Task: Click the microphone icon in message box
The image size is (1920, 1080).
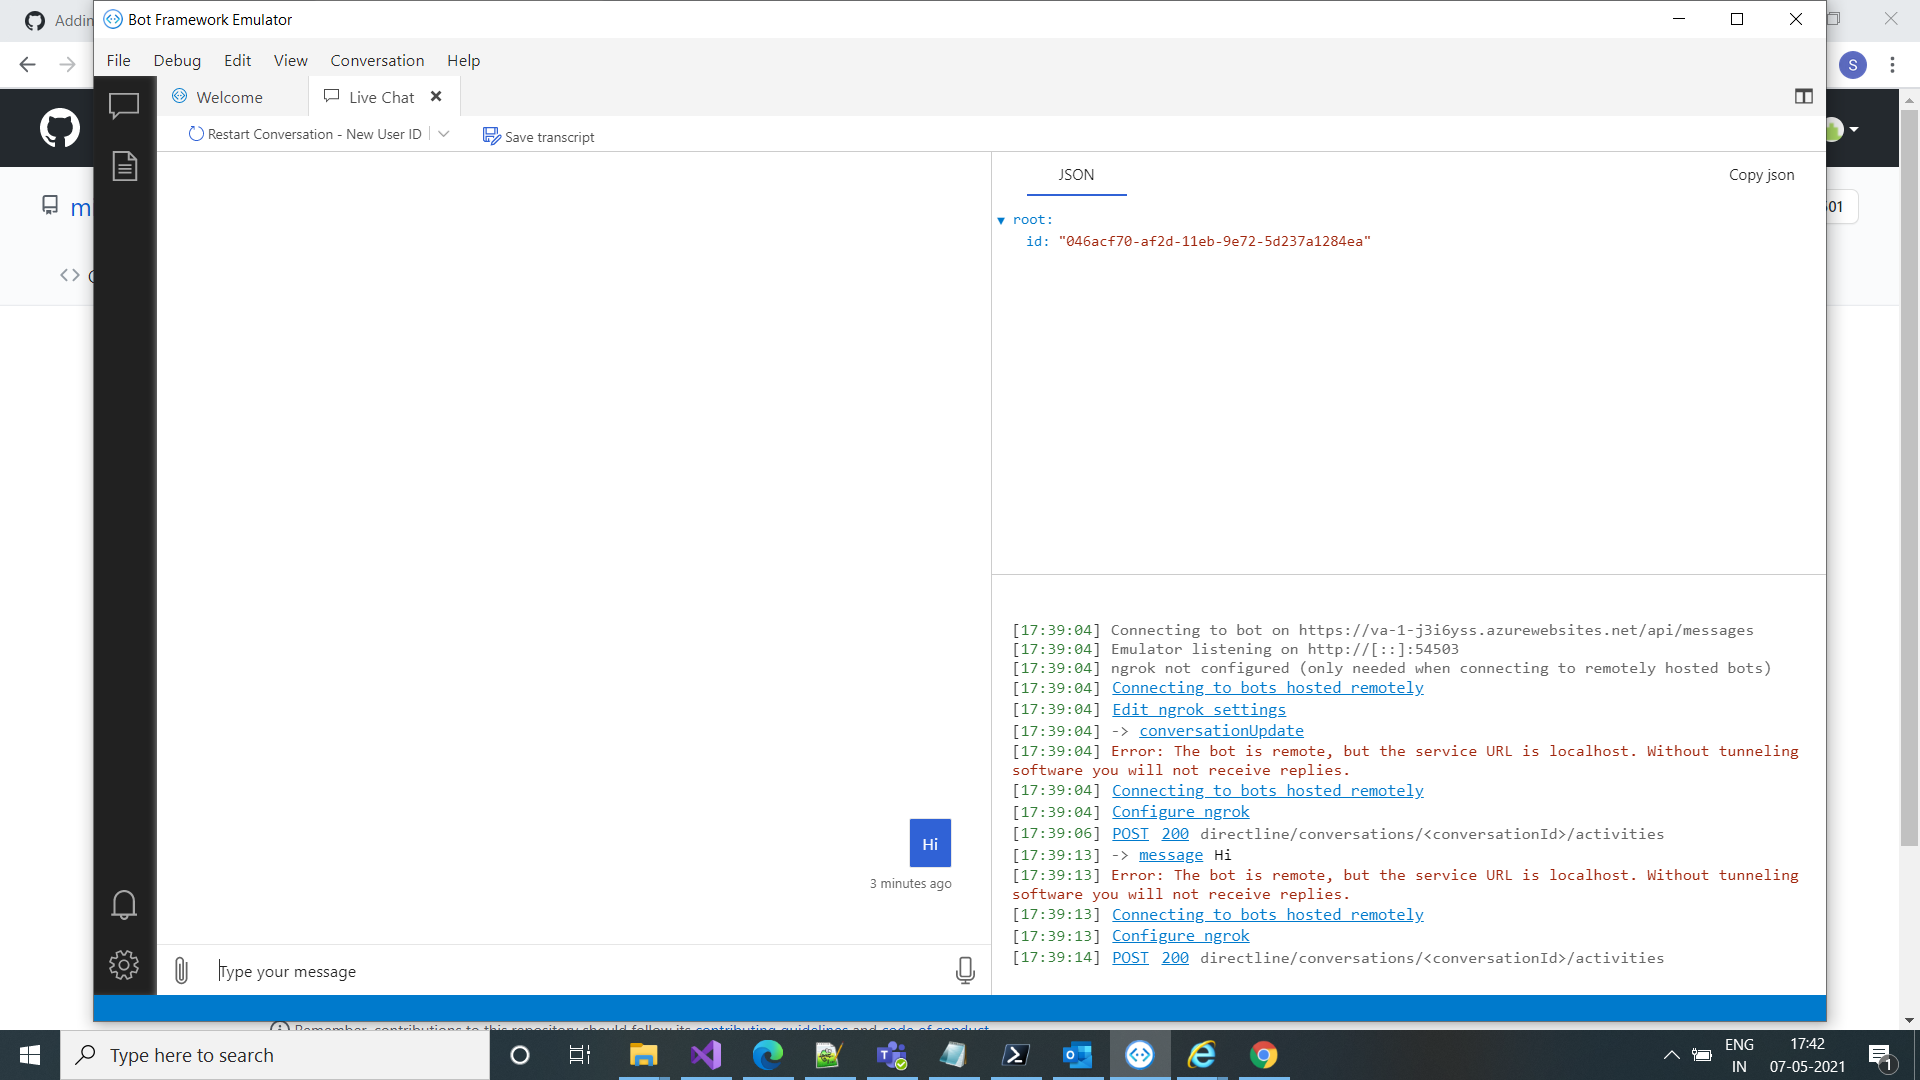Action: click(965, 971)
